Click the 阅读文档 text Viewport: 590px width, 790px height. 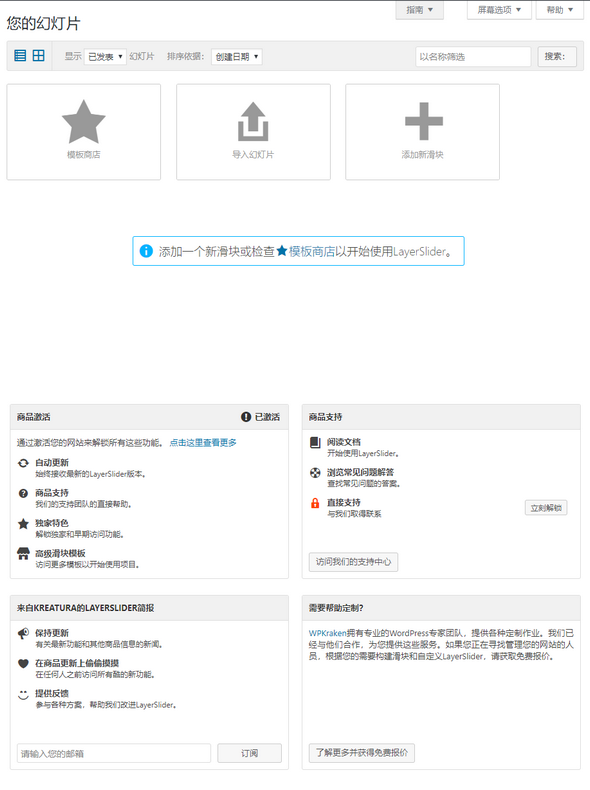[344, 442]
